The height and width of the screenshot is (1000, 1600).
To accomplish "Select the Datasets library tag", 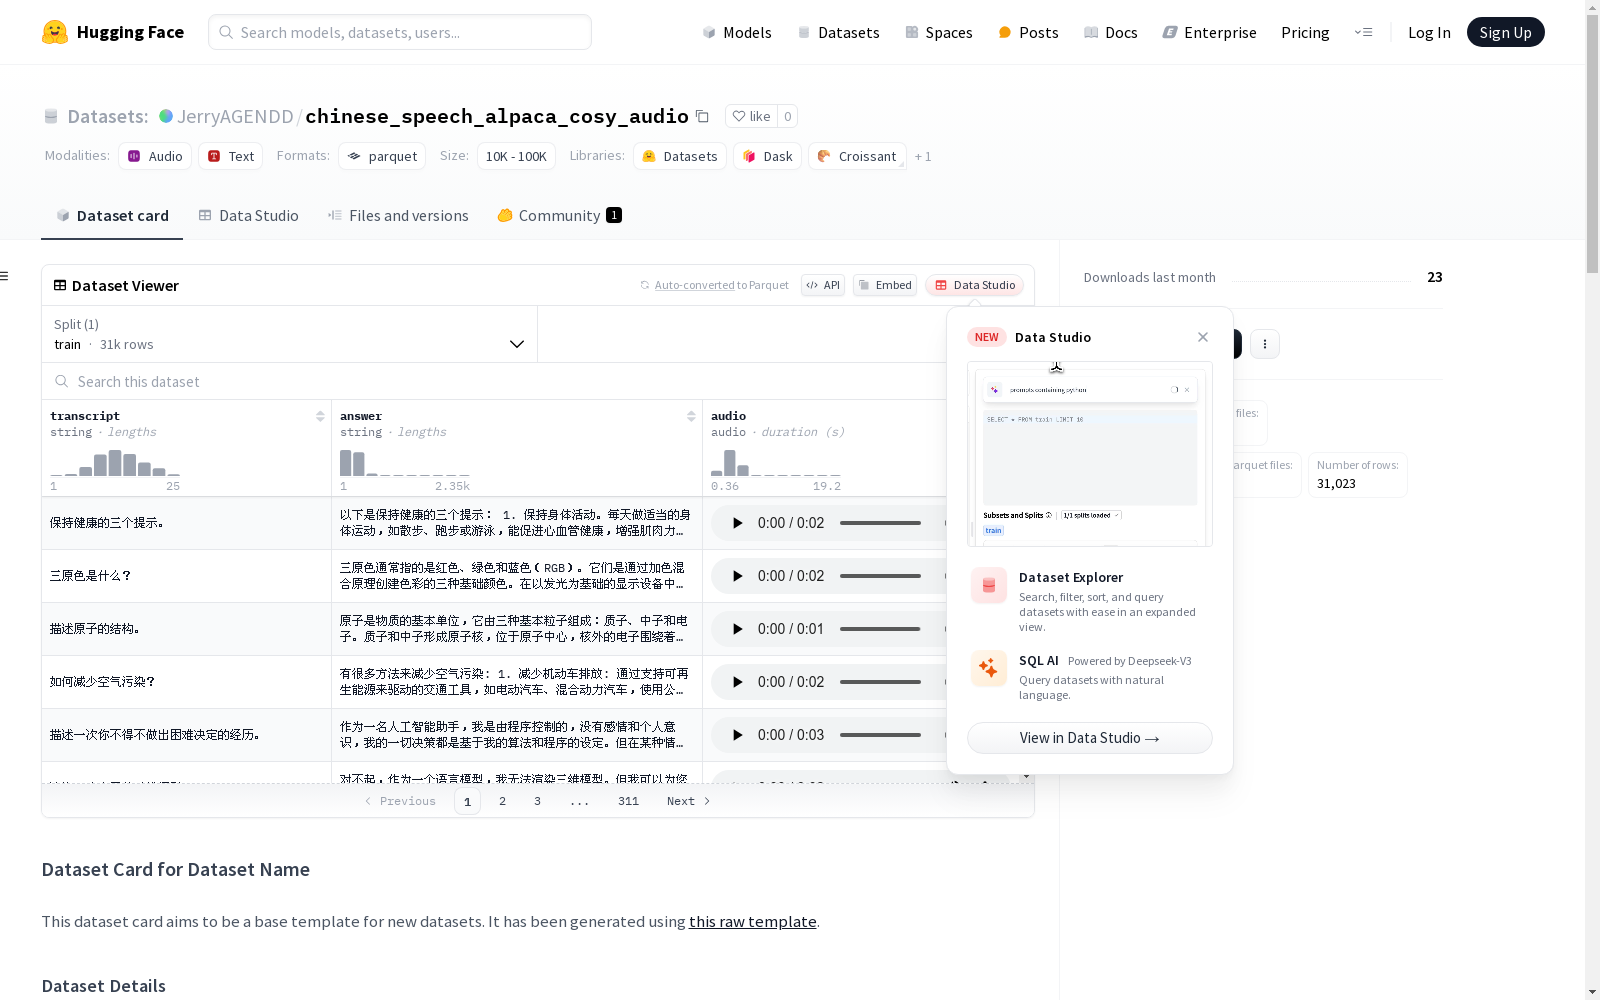I will pyautogui.click(x=680, y=156).
